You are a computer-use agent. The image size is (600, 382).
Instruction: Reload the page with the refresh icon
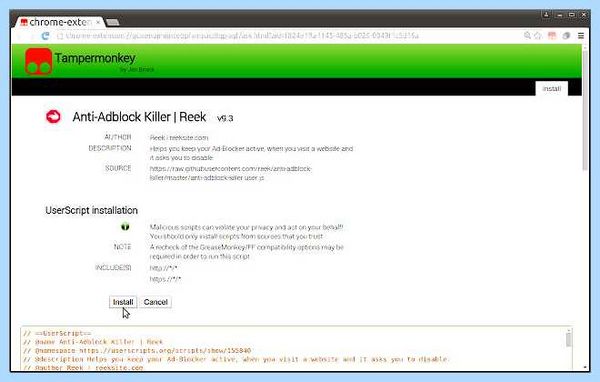[45, 36]
